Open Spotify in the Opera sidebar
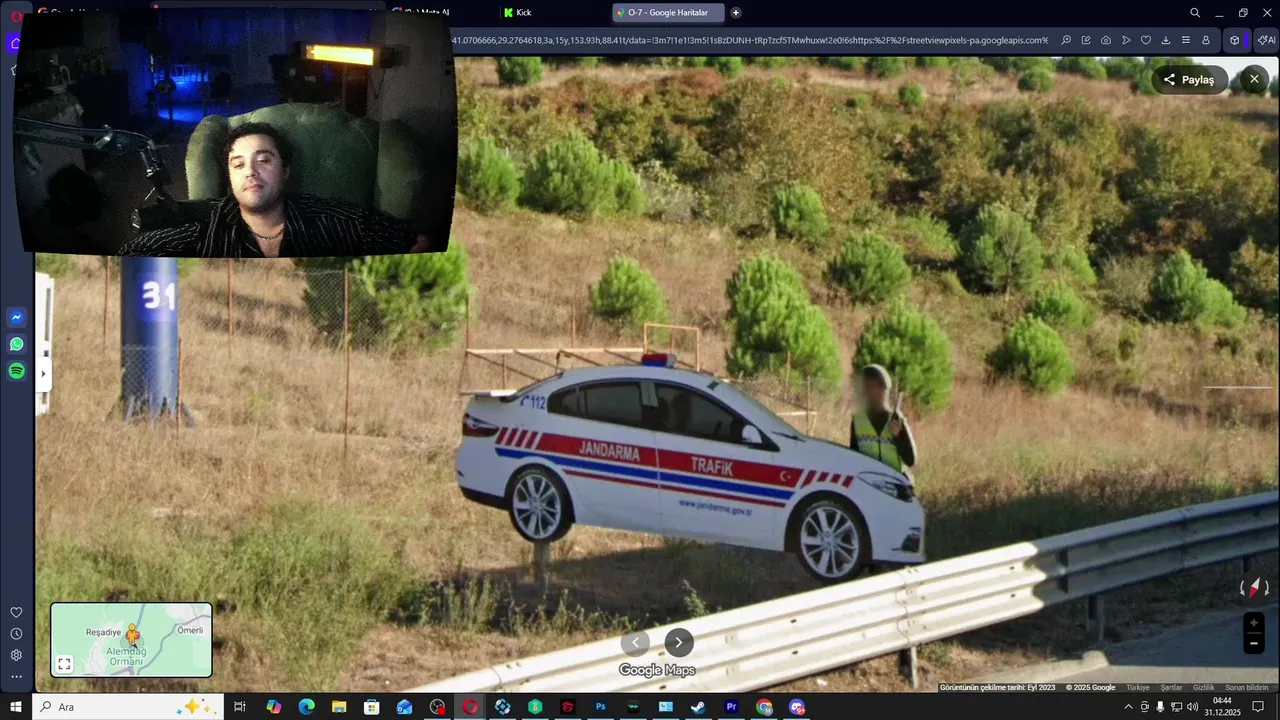This screenshot has width=1280, height=720. pyautogui.click(x=16, y=371)
